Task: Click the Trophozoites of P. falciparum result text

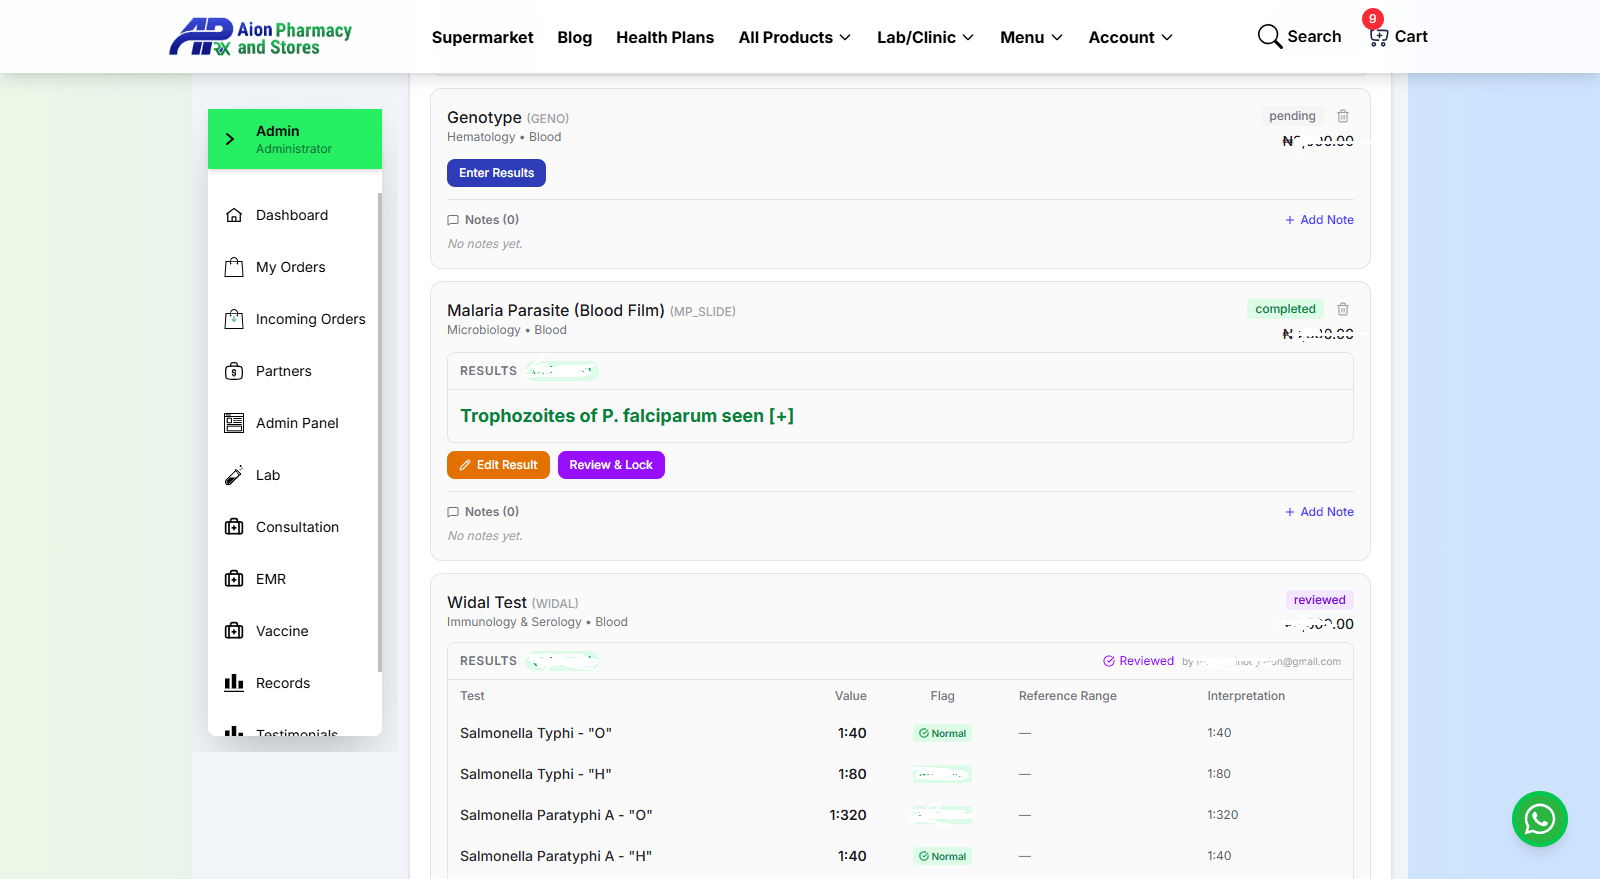Action: click(627, 416)
